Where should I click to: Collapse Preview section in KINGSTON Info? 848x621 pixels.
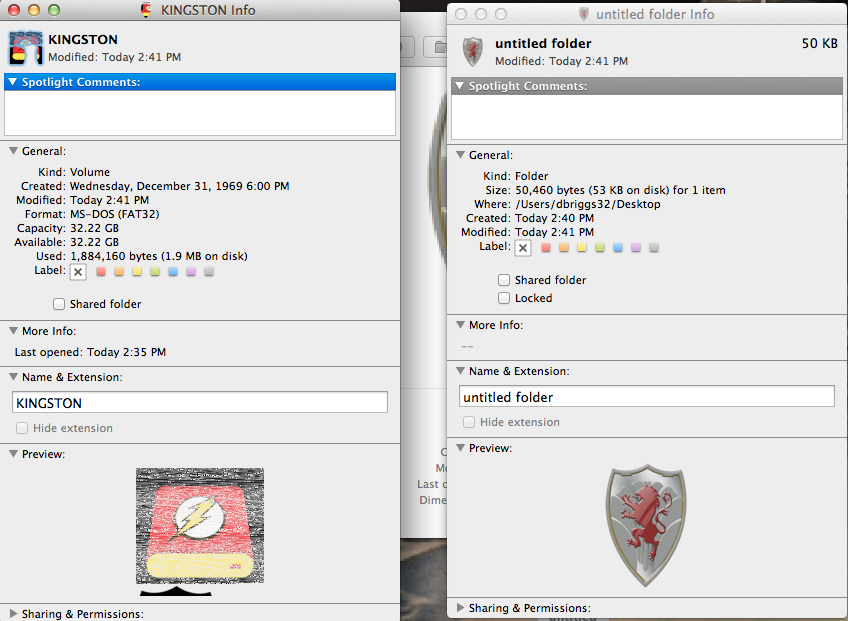pyautogui.click(x=14, y=453)
